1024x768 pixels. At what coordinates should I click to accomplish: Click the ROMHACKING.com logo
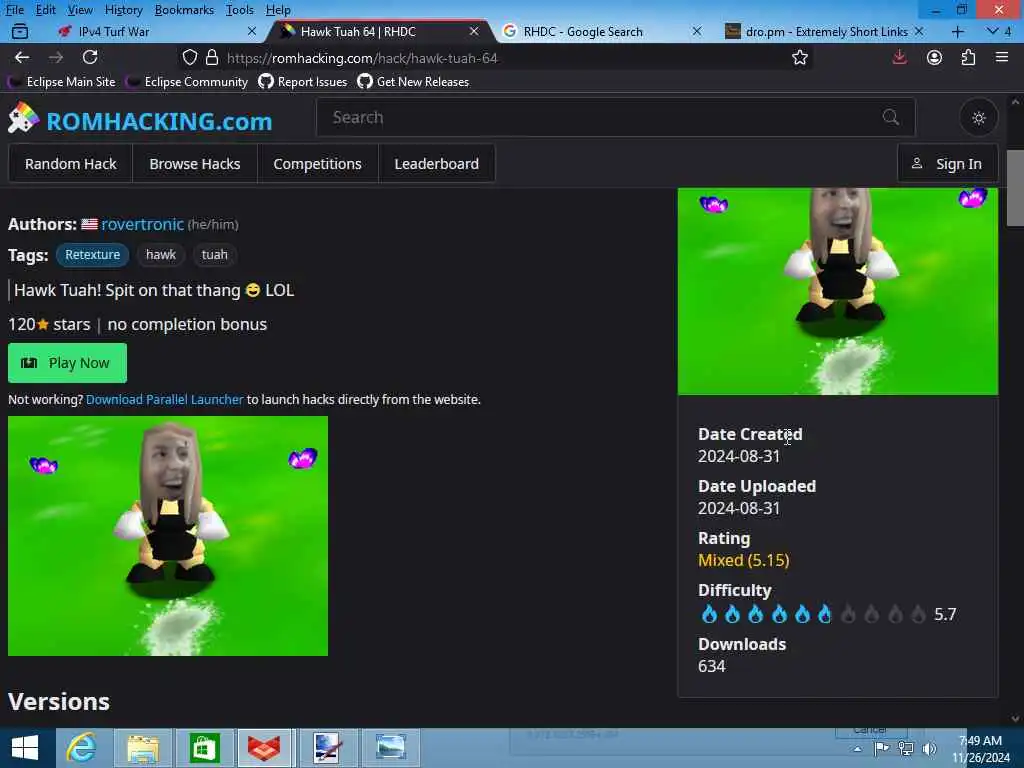[140, 120]
